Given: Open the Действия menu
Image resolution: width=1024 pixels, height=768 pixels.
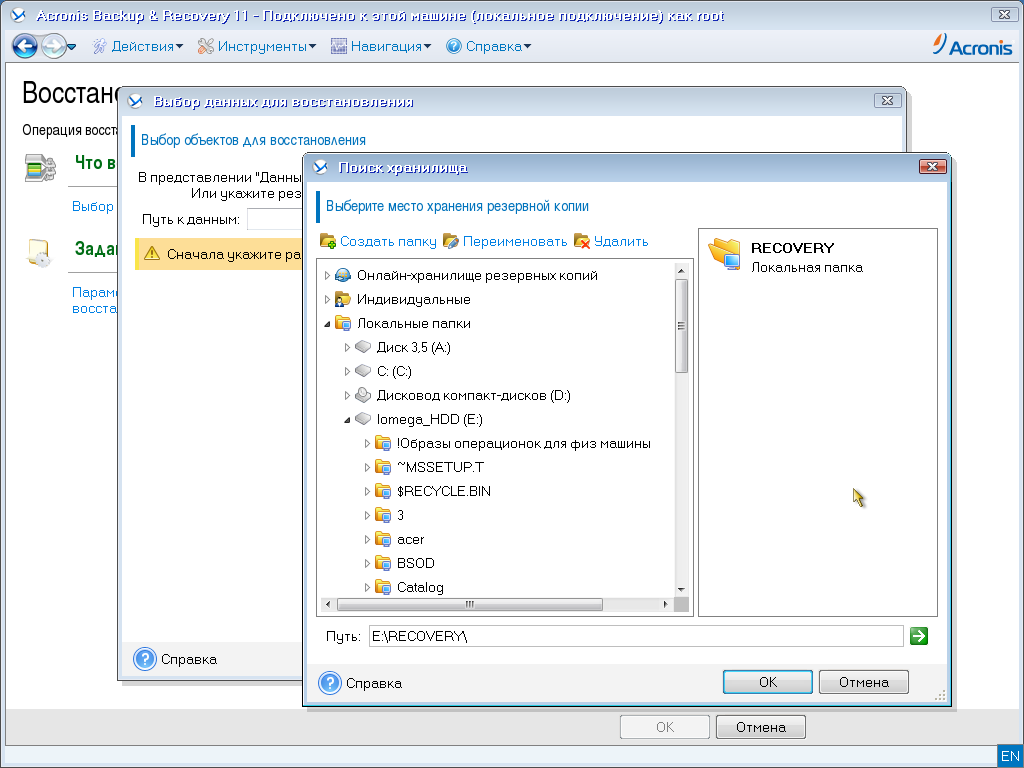Looking at the screenshot, I should click(137, 46).
